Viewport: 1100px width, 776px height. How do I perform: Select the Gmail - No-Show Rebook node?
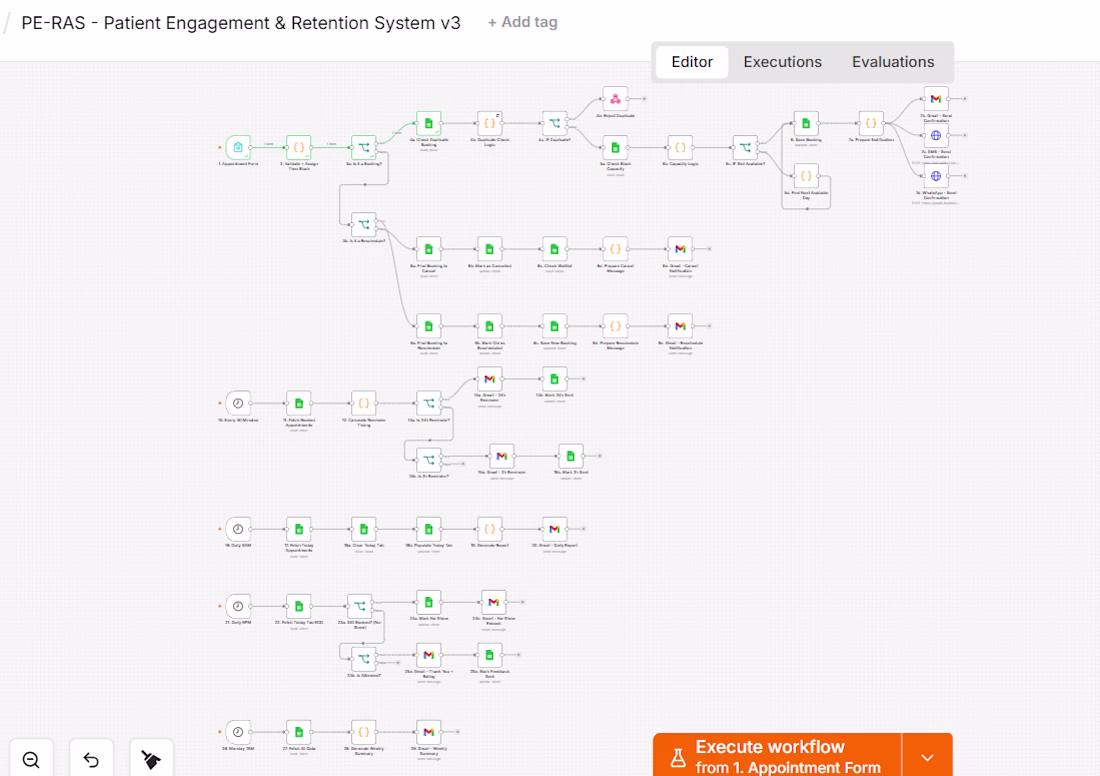click(x=493, y=602)
